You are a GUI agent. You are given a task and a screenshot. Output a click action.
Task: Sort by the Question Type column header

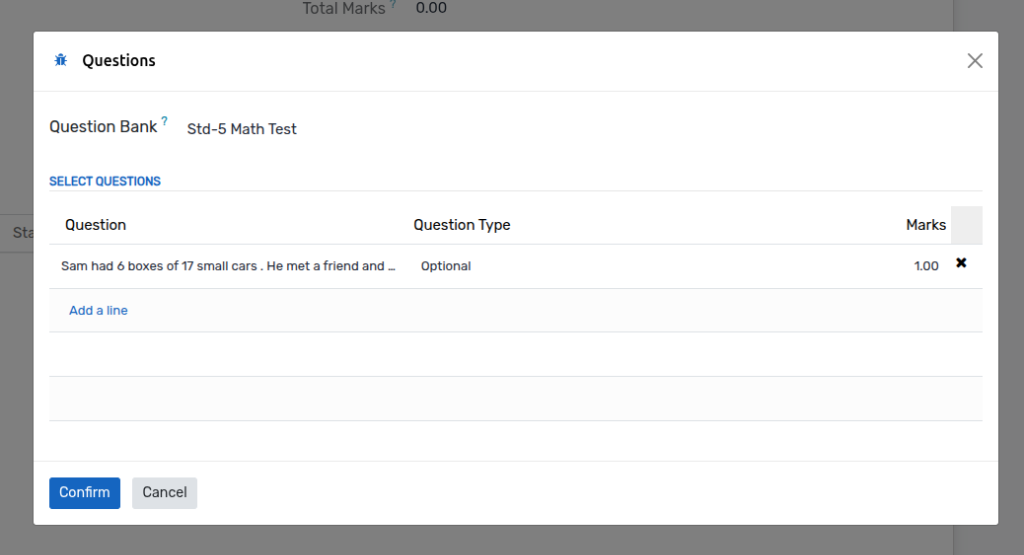pyautogui.click(x=462, y=225)
